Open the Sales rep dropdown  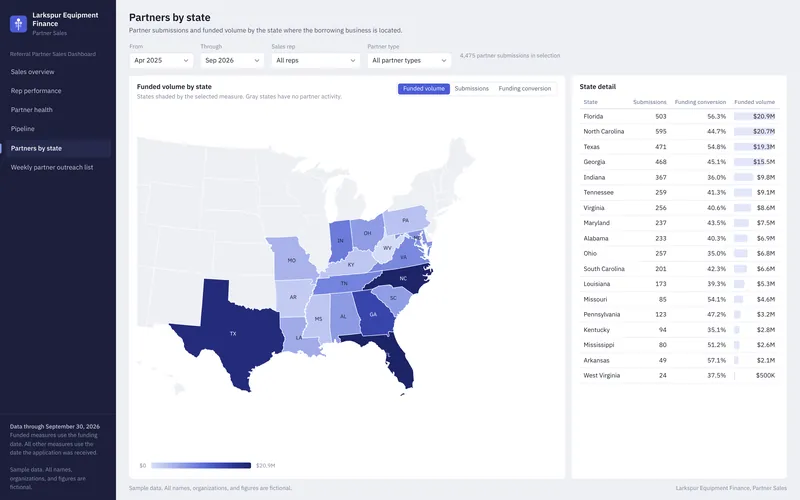click(316, 60)
